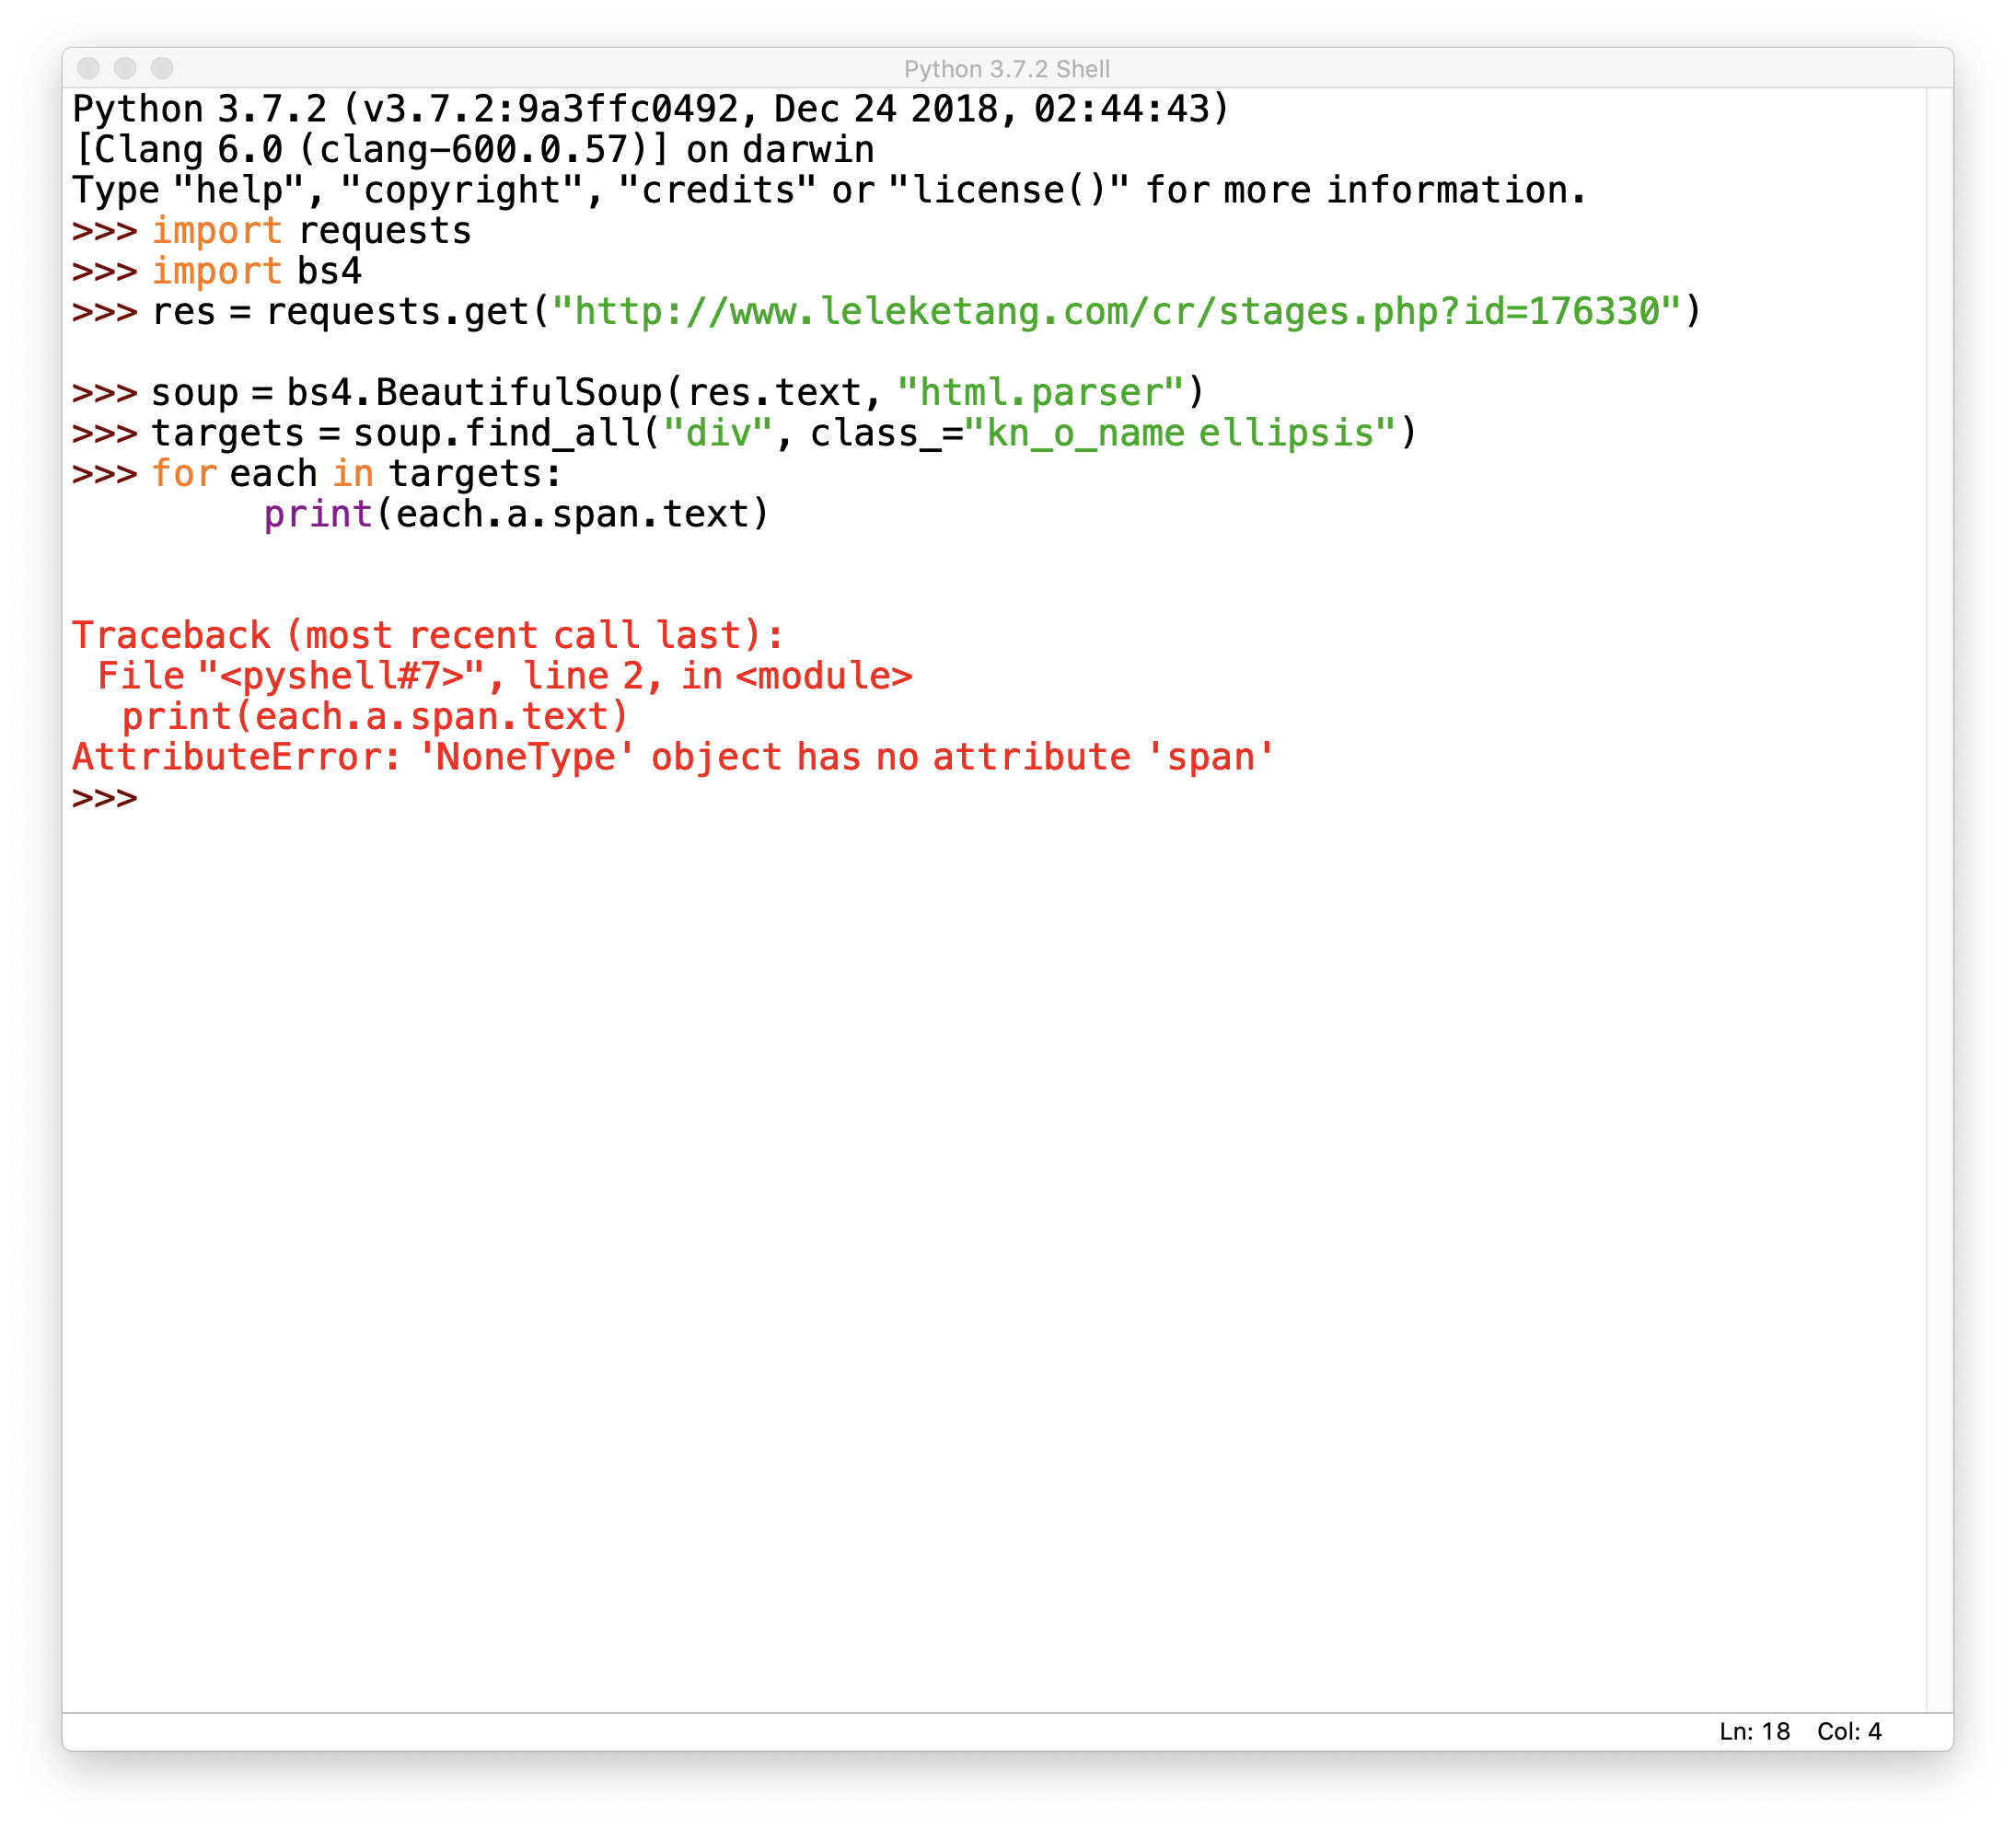Click 'res = requests.get(' code text
This screenshot has width=2016, height=1828.
tap(351, 312)
